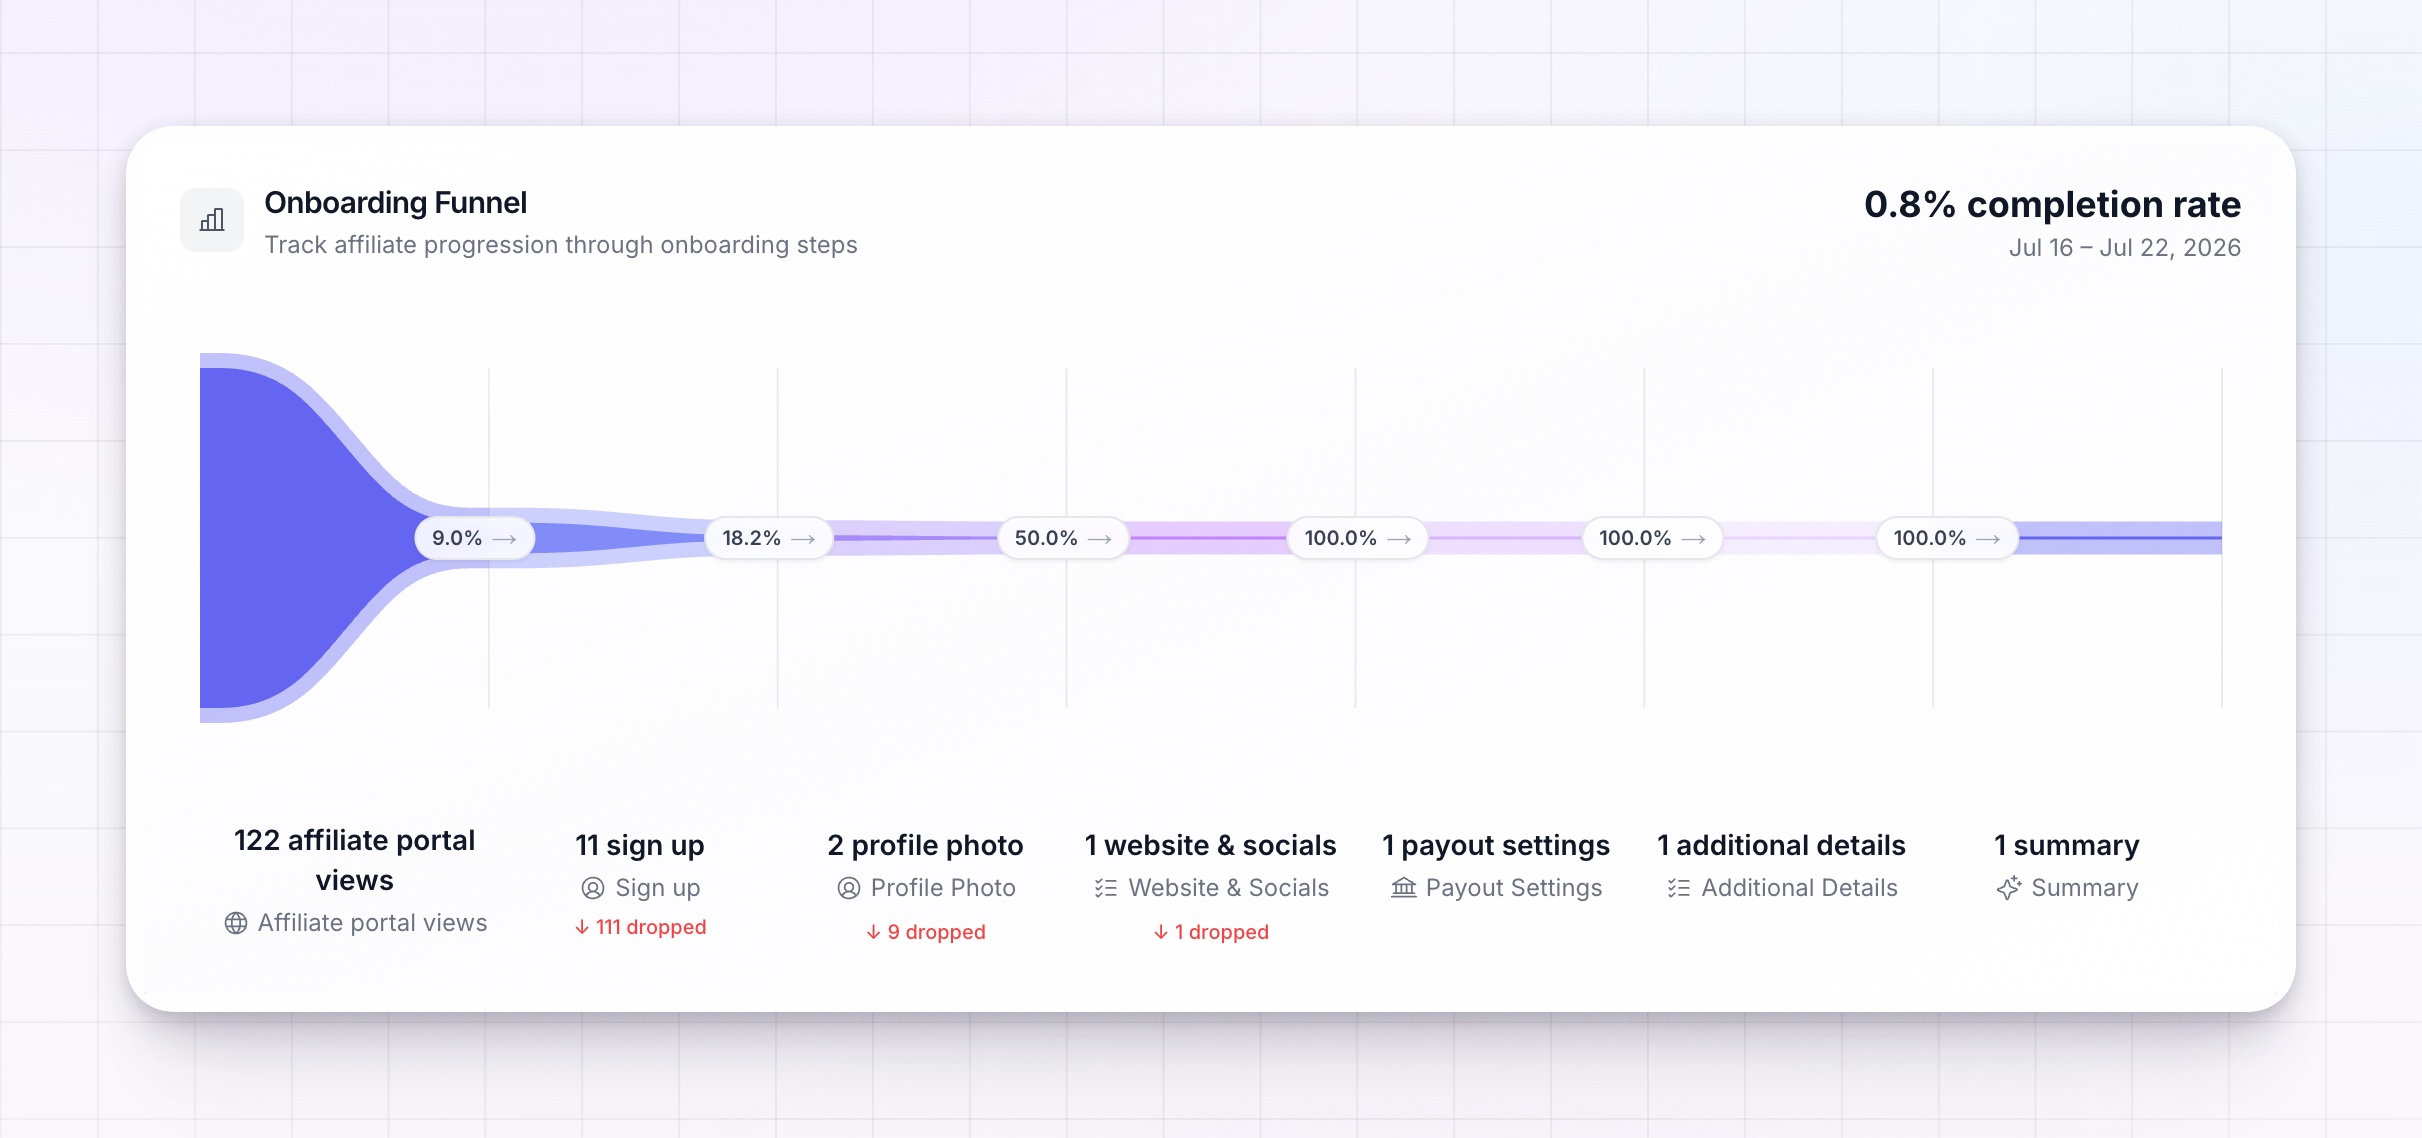Click the 9 dropped indicator

(x=926, y=932)
